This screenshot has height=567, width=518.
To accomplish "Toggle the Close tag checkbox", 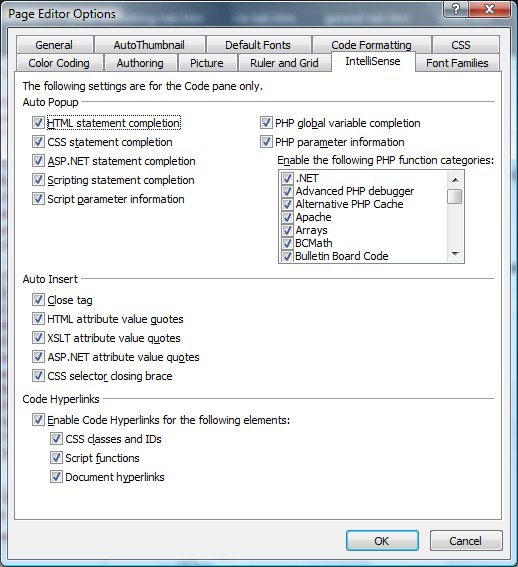I will click(38, 300).
